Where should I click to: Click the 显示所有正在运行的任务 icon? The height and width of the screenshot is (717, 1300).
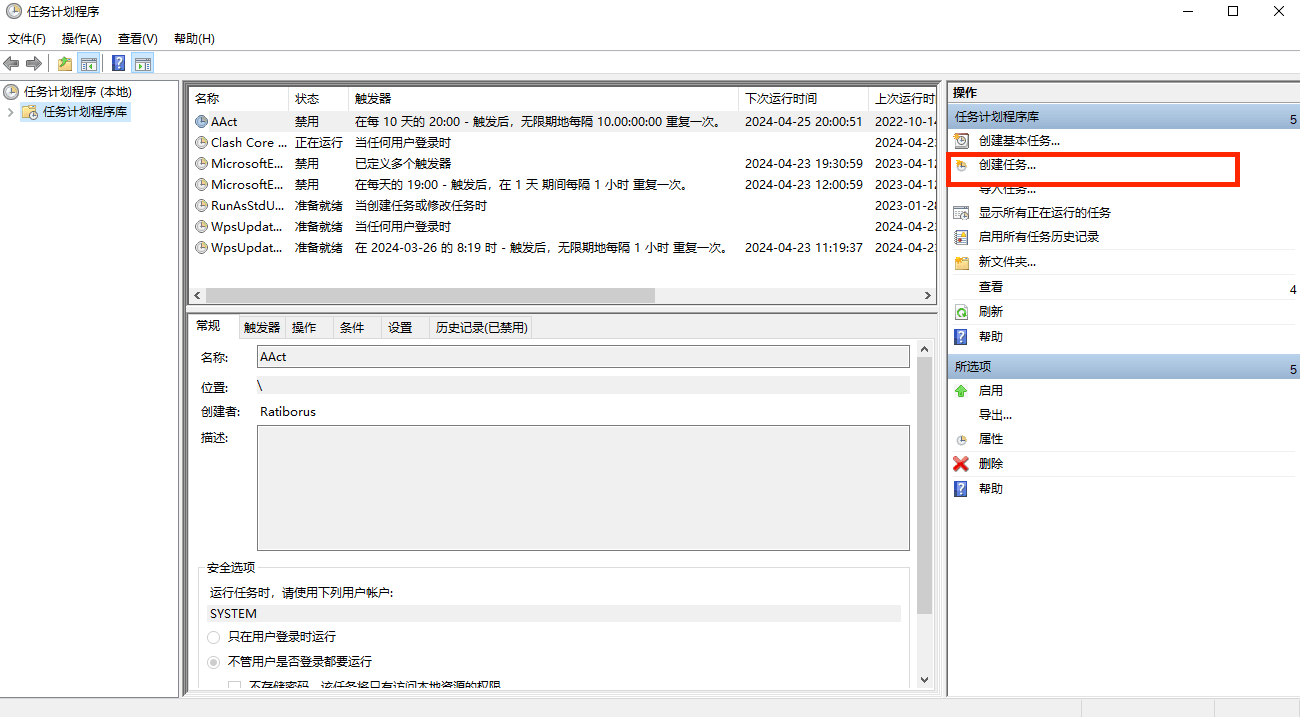point(961,213)
